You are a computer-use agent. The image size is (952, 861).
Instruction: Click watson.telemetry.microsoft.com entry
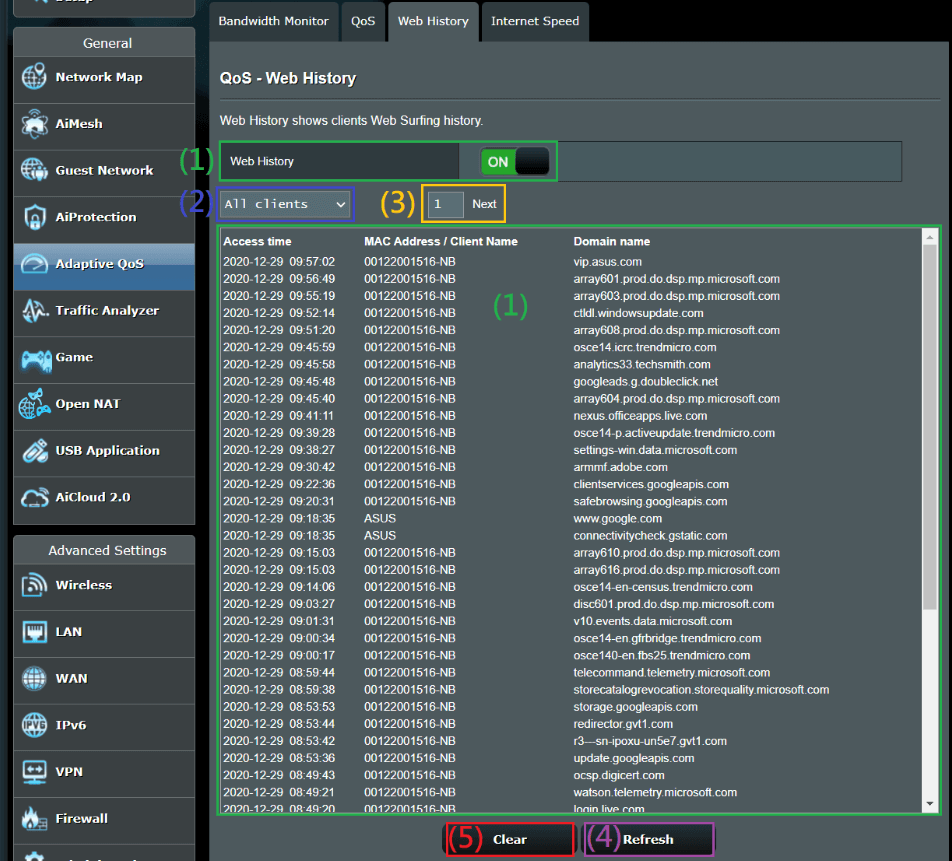coord(655,792)
